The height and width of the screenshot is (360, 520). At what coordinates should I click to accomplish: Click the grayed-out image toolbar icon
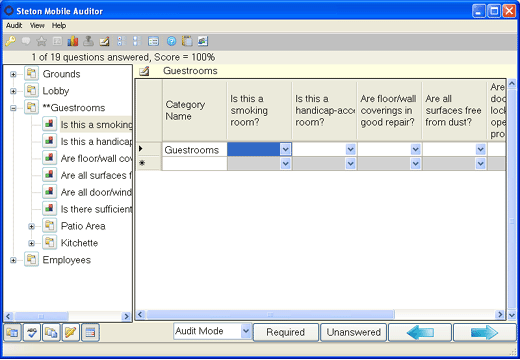click(x=57, y=41)
